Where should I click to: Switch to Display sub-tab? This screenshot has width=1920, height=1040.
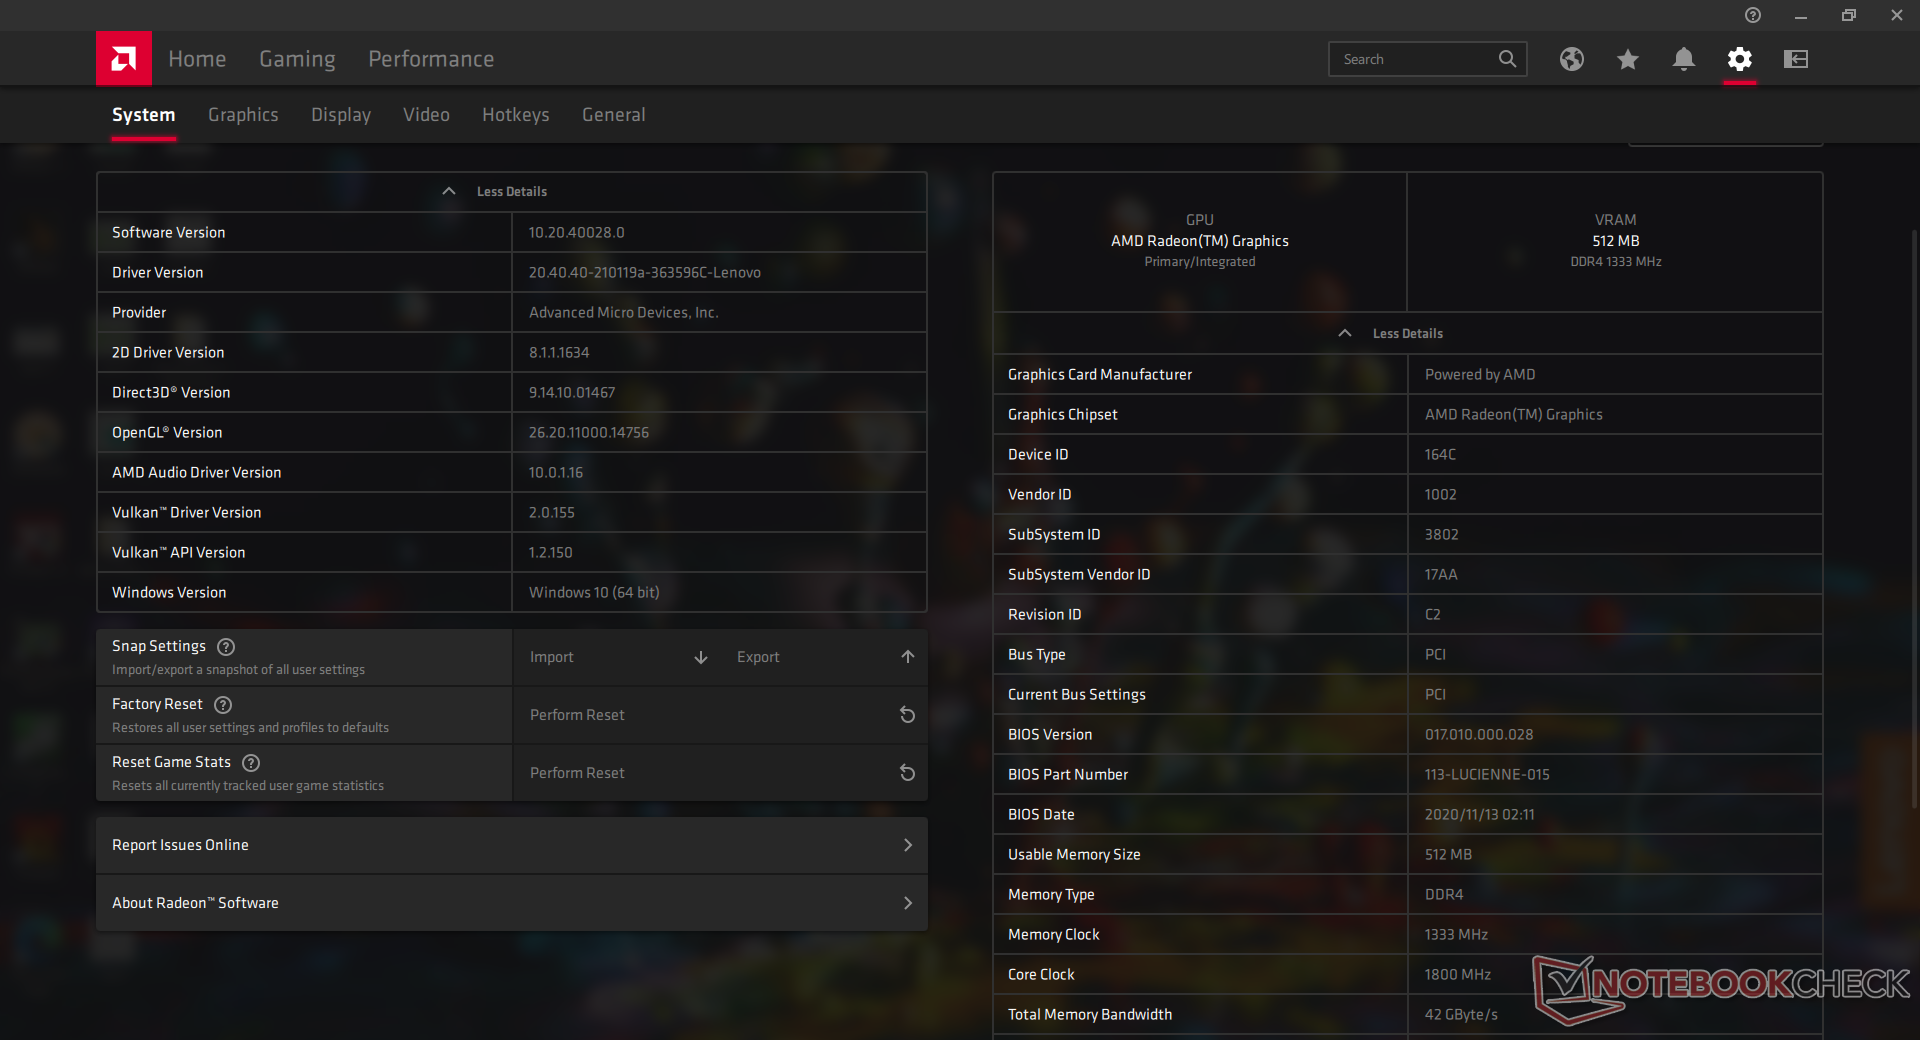point(341,115)
